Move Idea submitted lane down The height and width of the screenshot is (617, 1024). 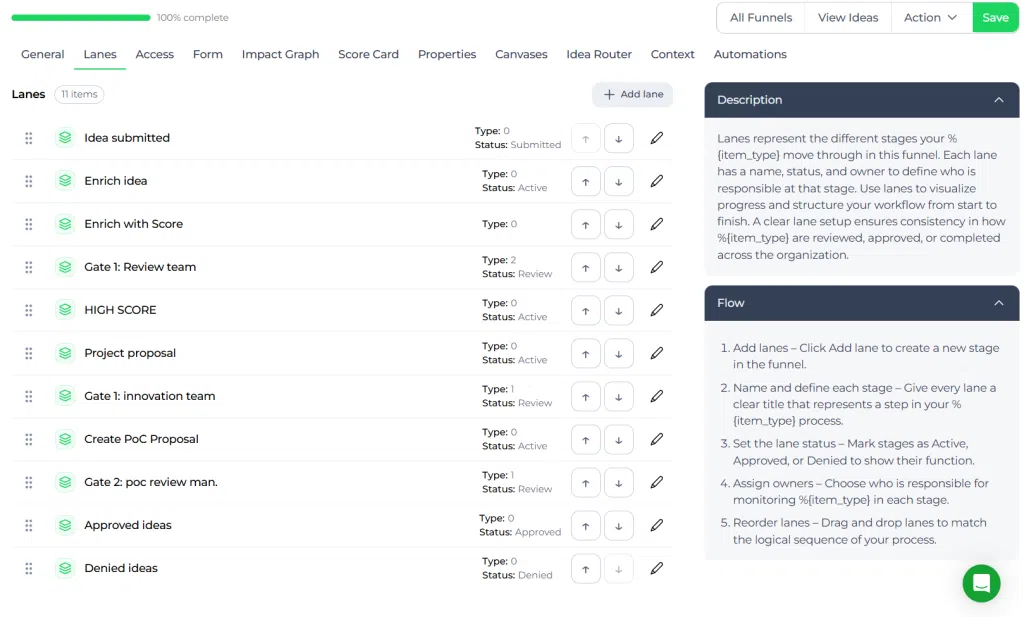coord(618,139)
